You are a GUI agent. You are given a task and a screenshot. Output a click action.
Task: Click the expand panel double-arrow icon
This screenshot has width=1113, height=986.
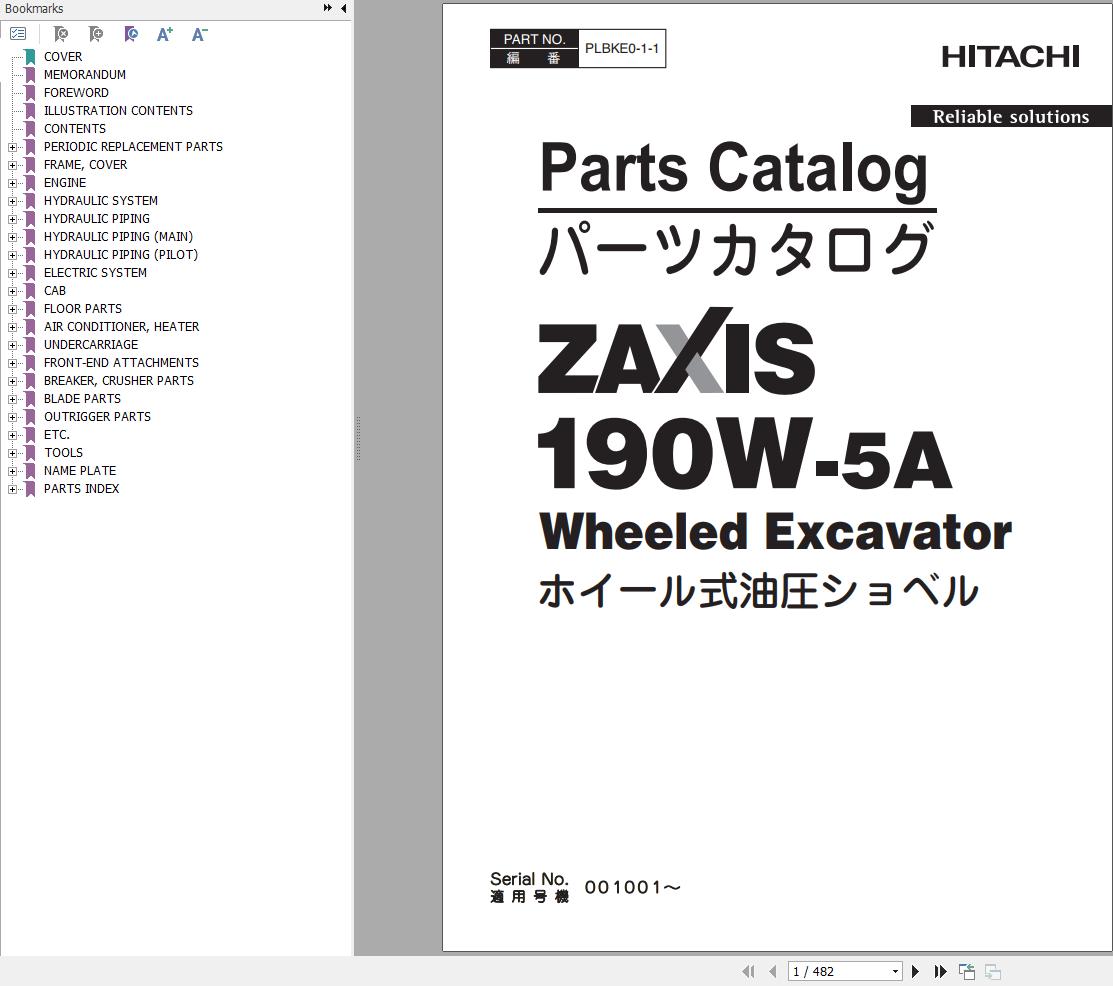click(327, 8)
